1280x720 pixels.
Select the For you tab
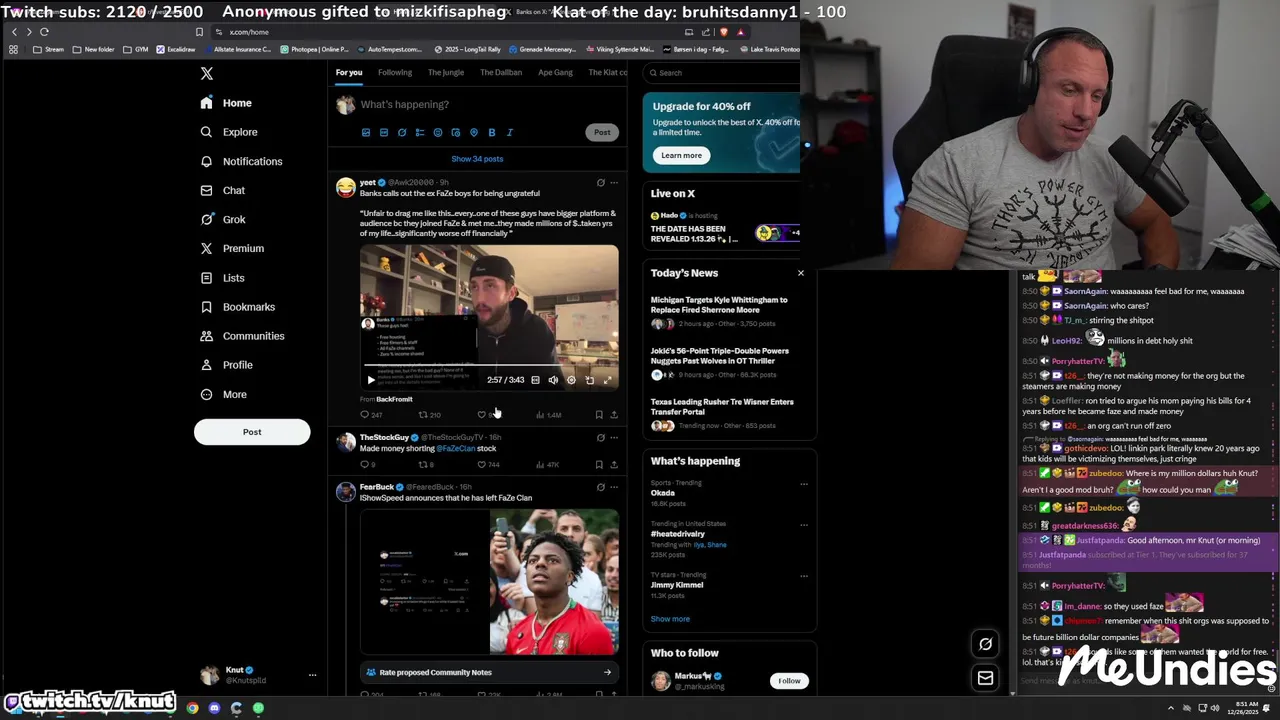[x=349, y=72]
